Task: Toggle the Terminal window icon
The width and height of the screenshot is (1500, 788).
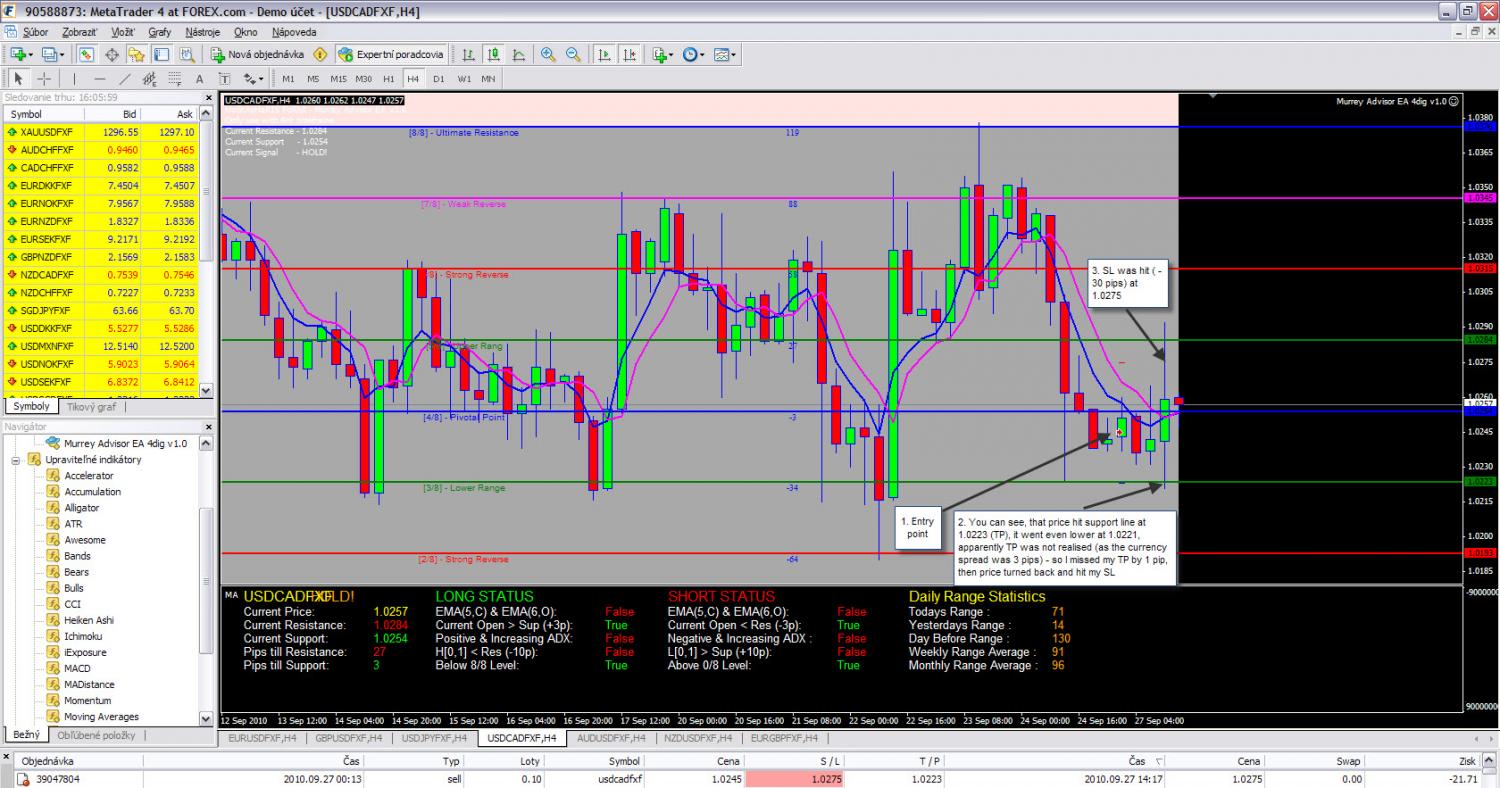Action: [x=161, y=54]
